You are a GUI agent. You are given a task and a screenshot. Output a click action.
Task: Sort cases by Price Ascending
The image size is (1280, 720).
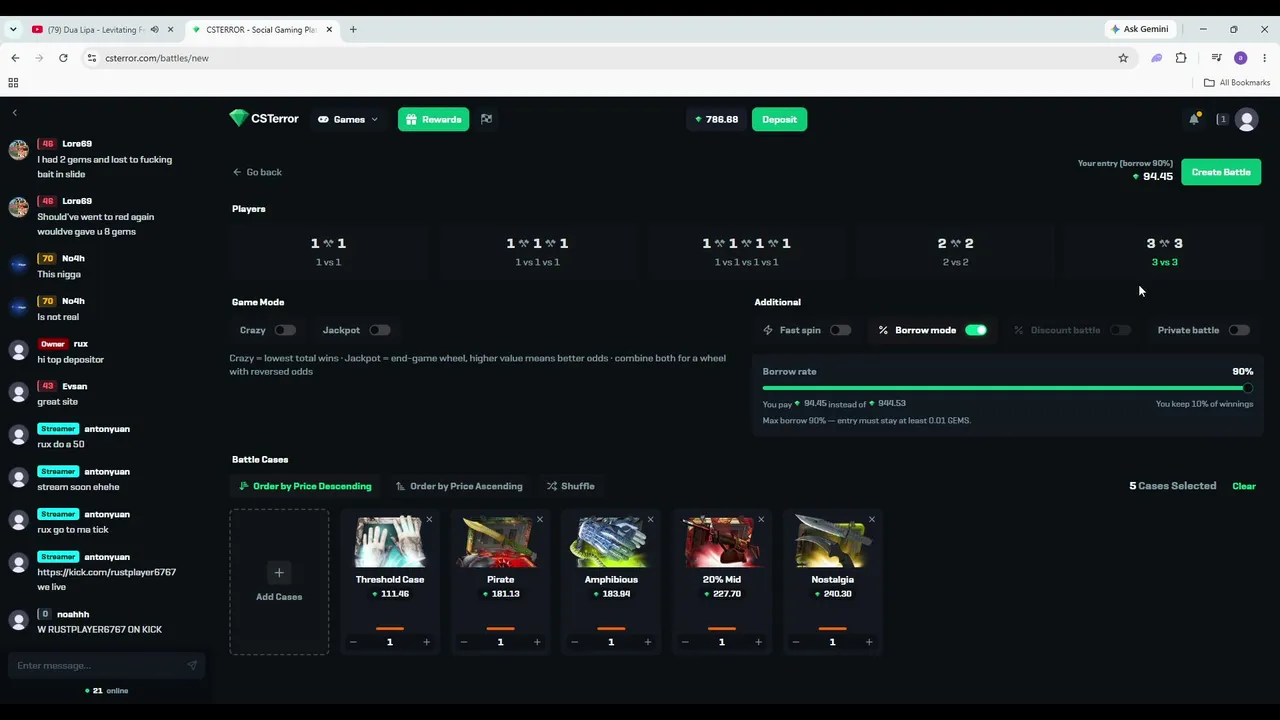click(459, 486)
